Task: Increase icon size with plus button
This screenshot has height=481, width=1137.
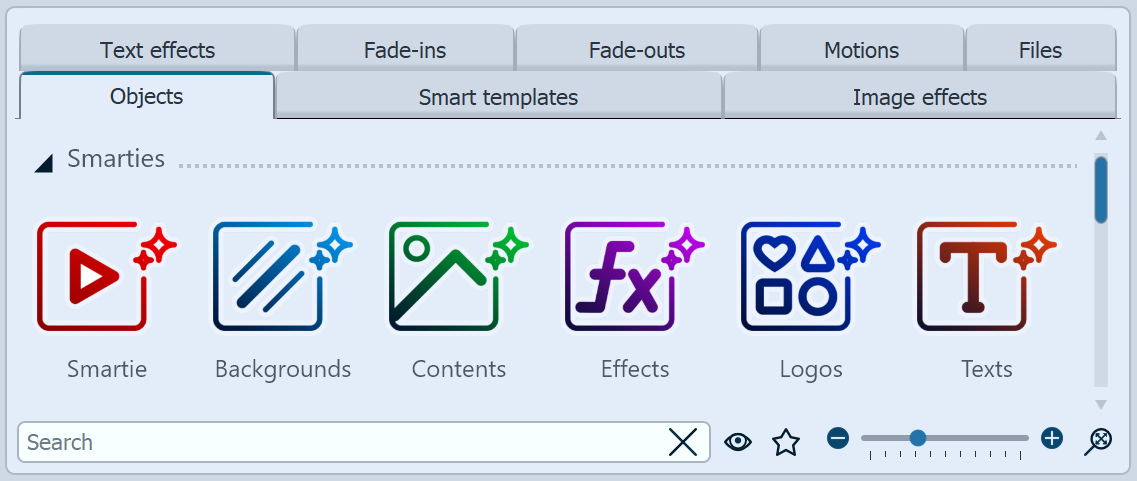Action: pyautogui.click(x=1051, y=438)
